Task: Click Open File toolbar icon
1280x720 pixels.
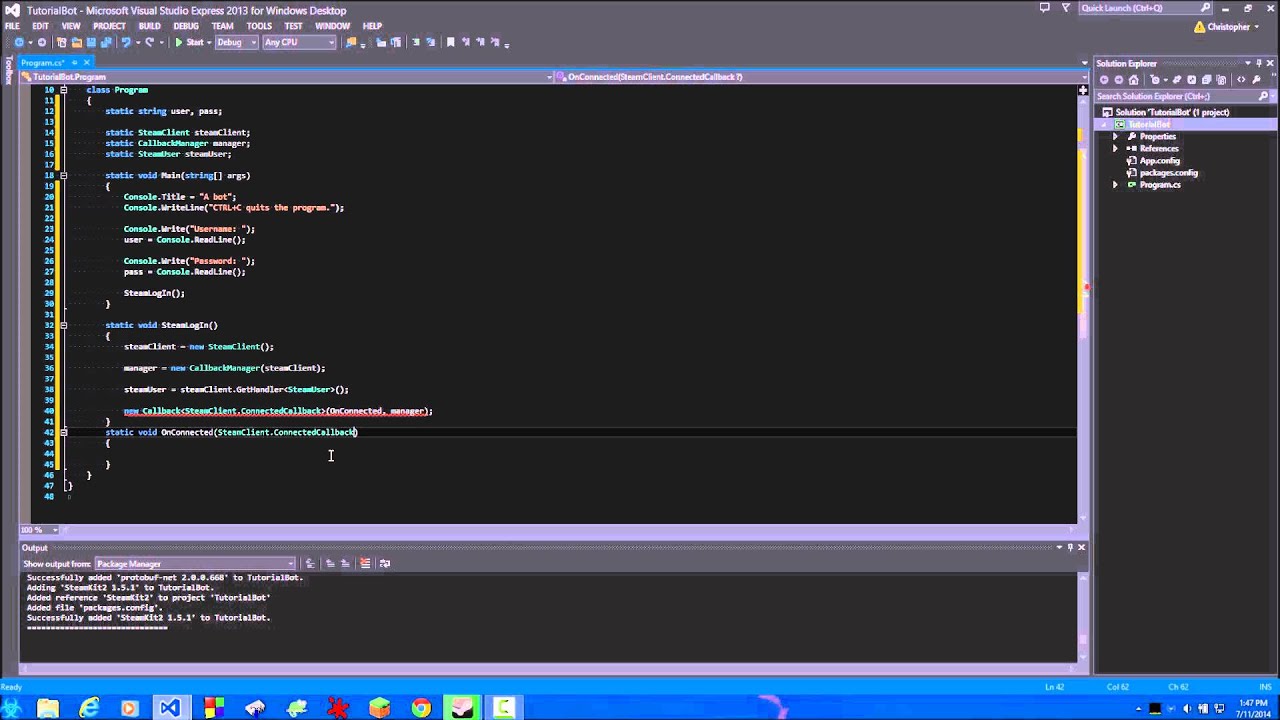Action: pyautogui.click(x=76, y=42)
